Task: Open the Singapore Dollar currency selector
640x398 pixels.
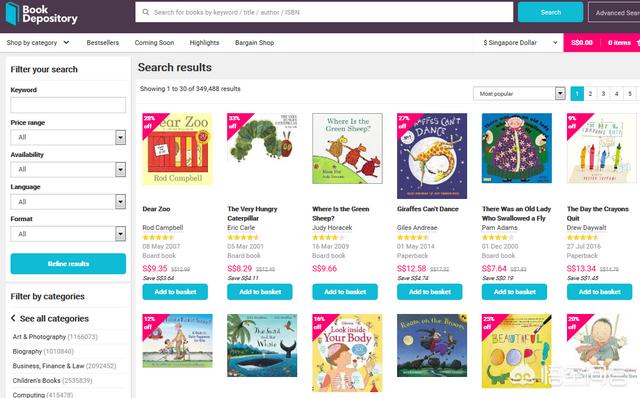Action: (520, 42)
